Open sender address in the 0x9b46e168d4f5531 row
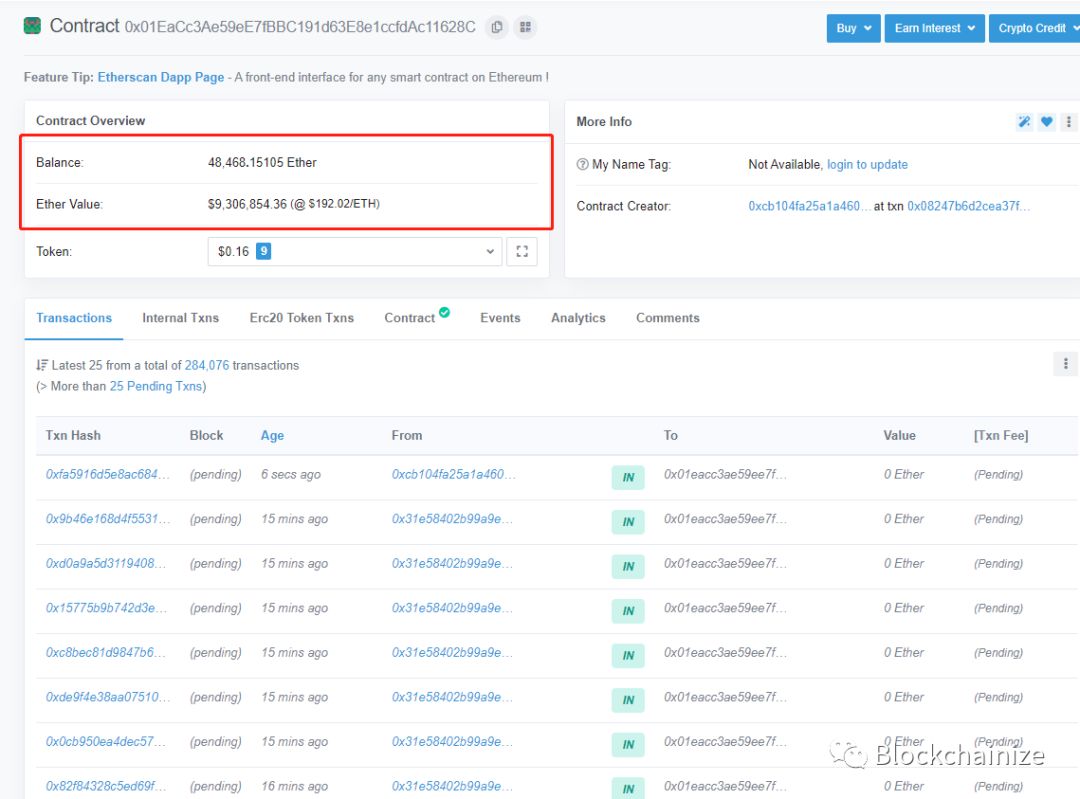This screenshot has width=1080, height=799. click(x=452, y=519)
